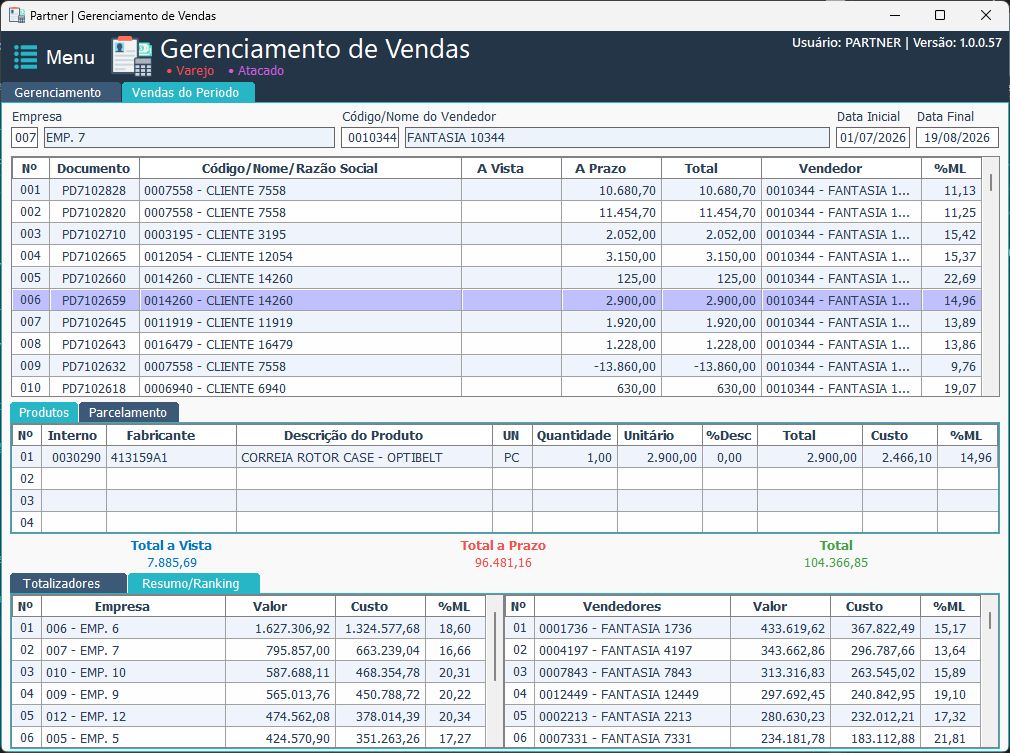Select document row PD7102828

coord(497,191)
